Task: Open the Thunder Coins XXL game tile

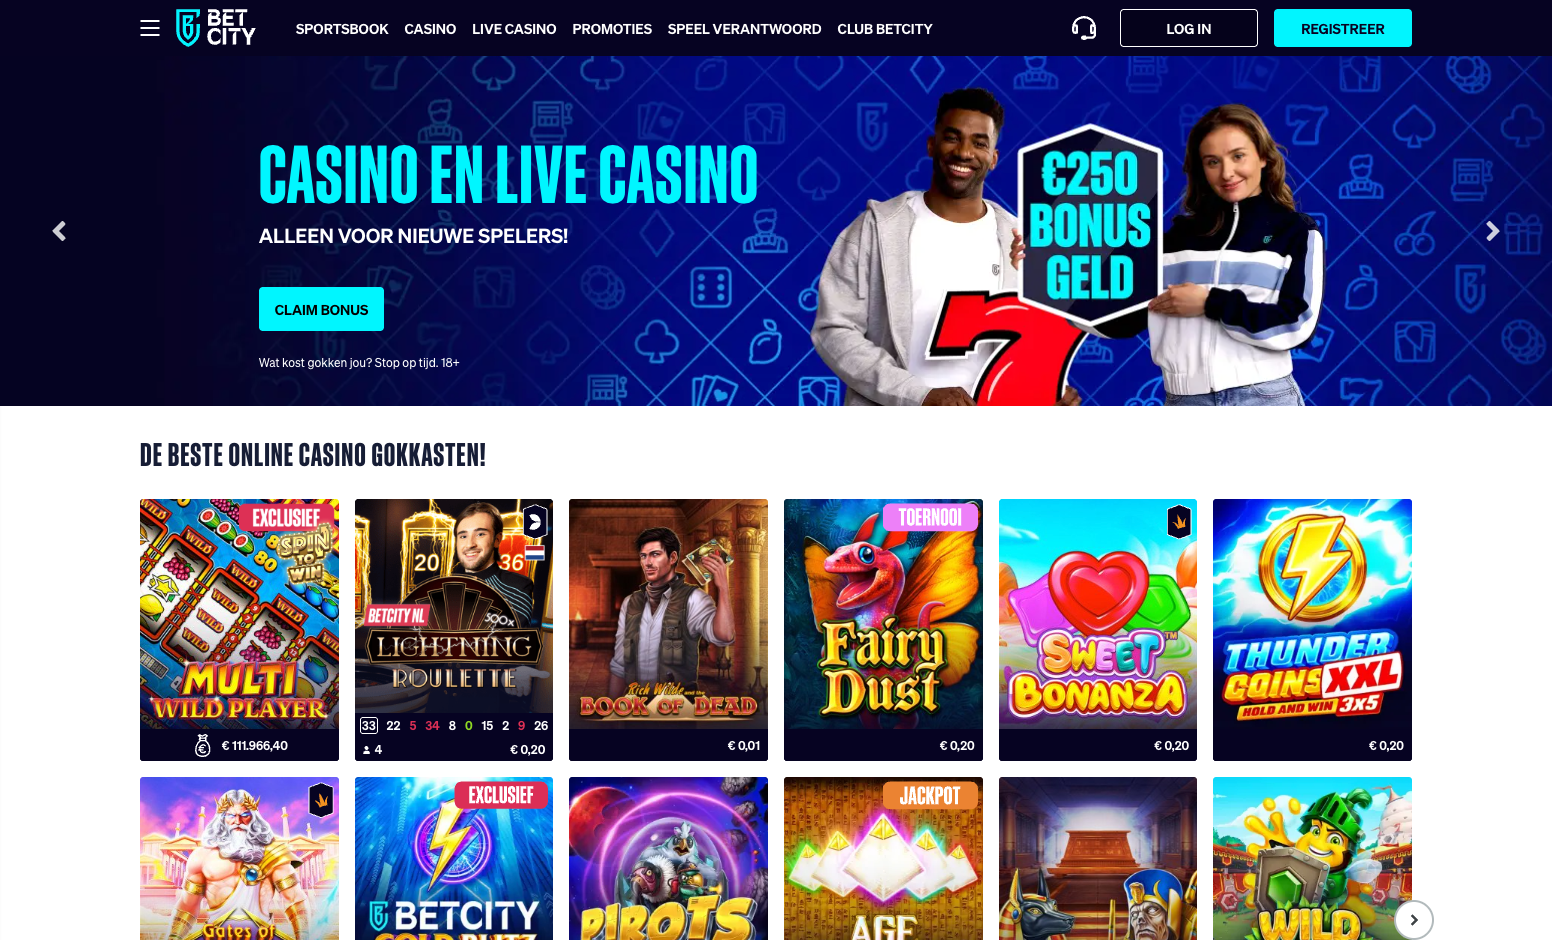Action: (x=1312, y=629)
